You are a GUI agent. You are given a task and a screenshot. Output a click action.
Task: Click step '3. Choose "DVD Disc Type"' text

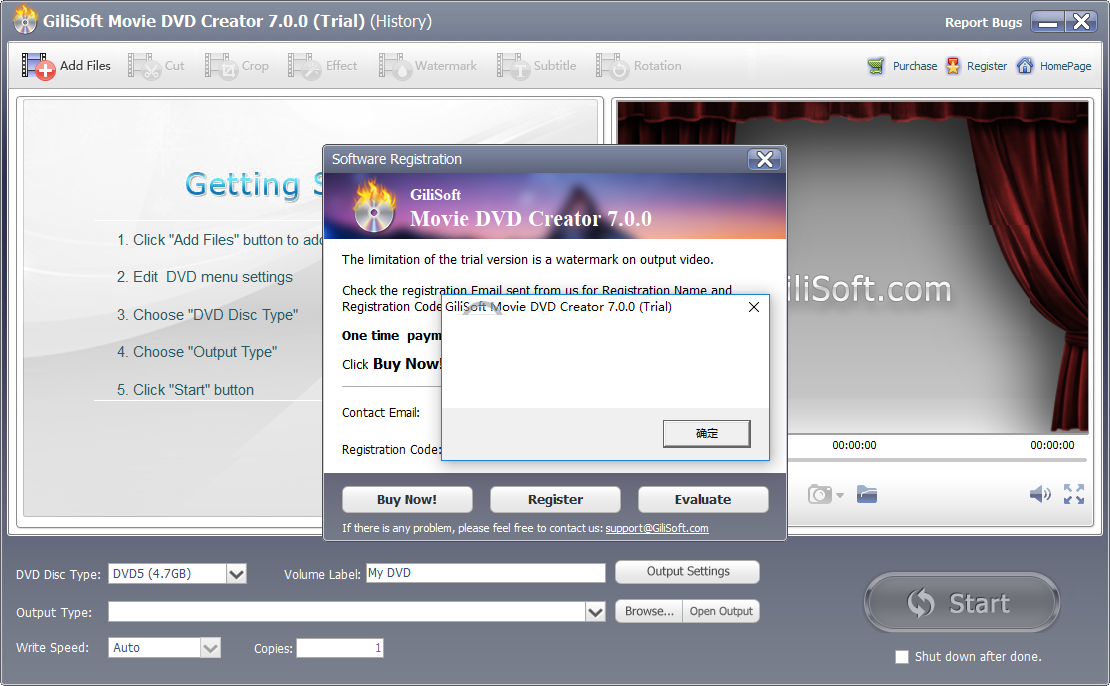click(207, 314)
